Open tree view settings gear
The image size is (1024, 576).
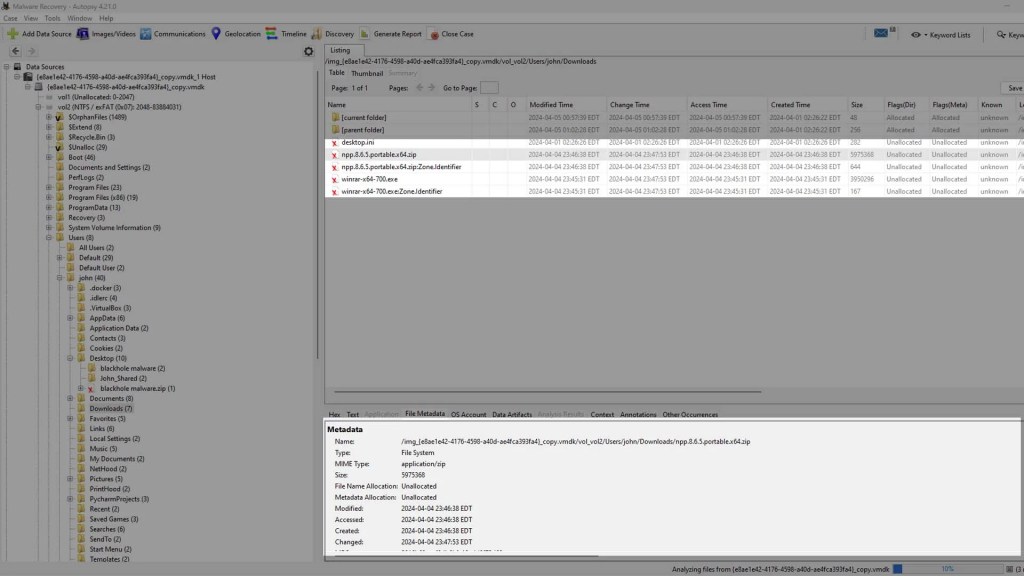[308, 51]
